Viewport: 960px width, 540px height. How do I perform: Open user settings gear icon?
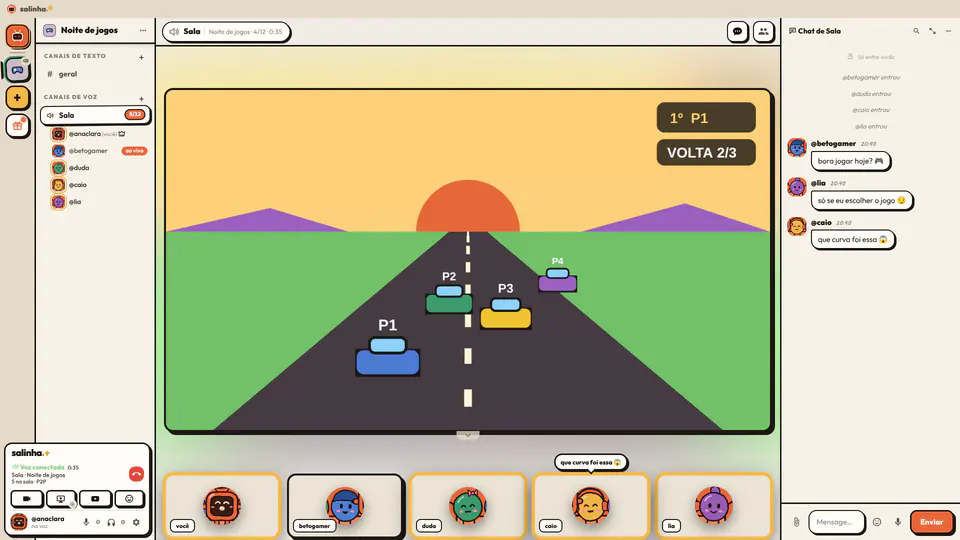(x=137, y=522)
